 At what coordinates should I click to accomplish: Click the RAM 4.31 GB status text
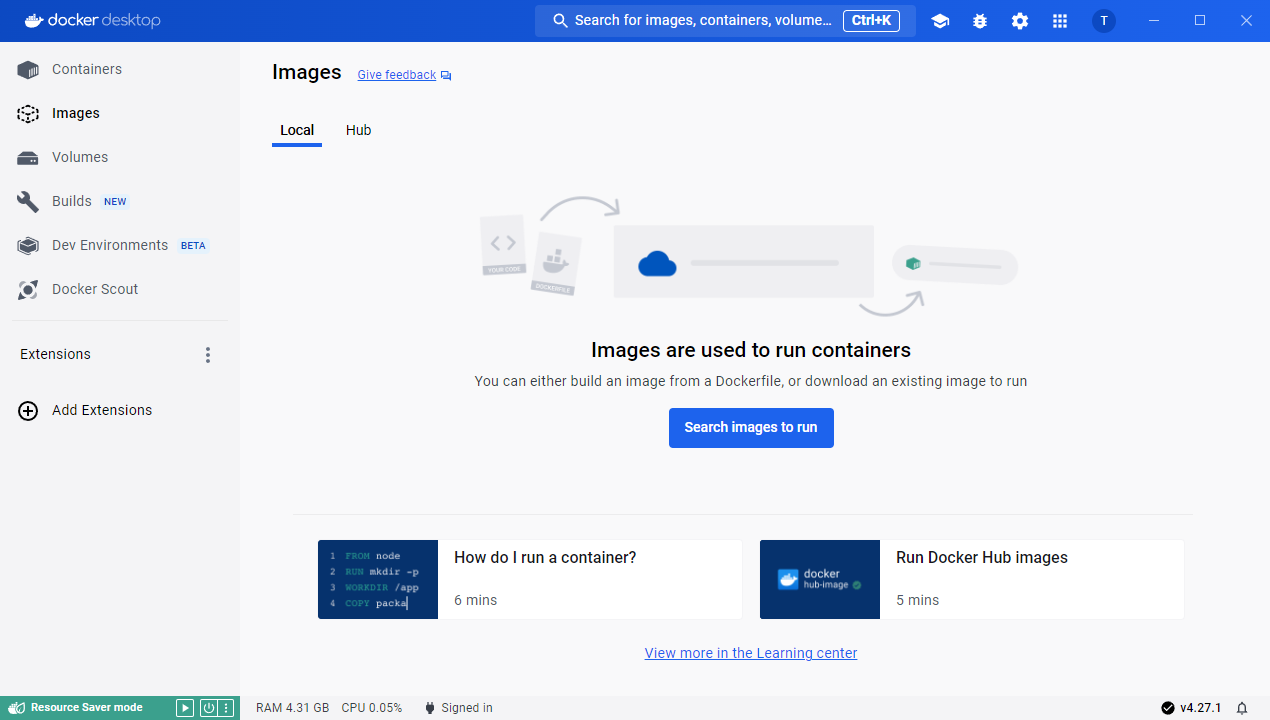coord(292,708)
